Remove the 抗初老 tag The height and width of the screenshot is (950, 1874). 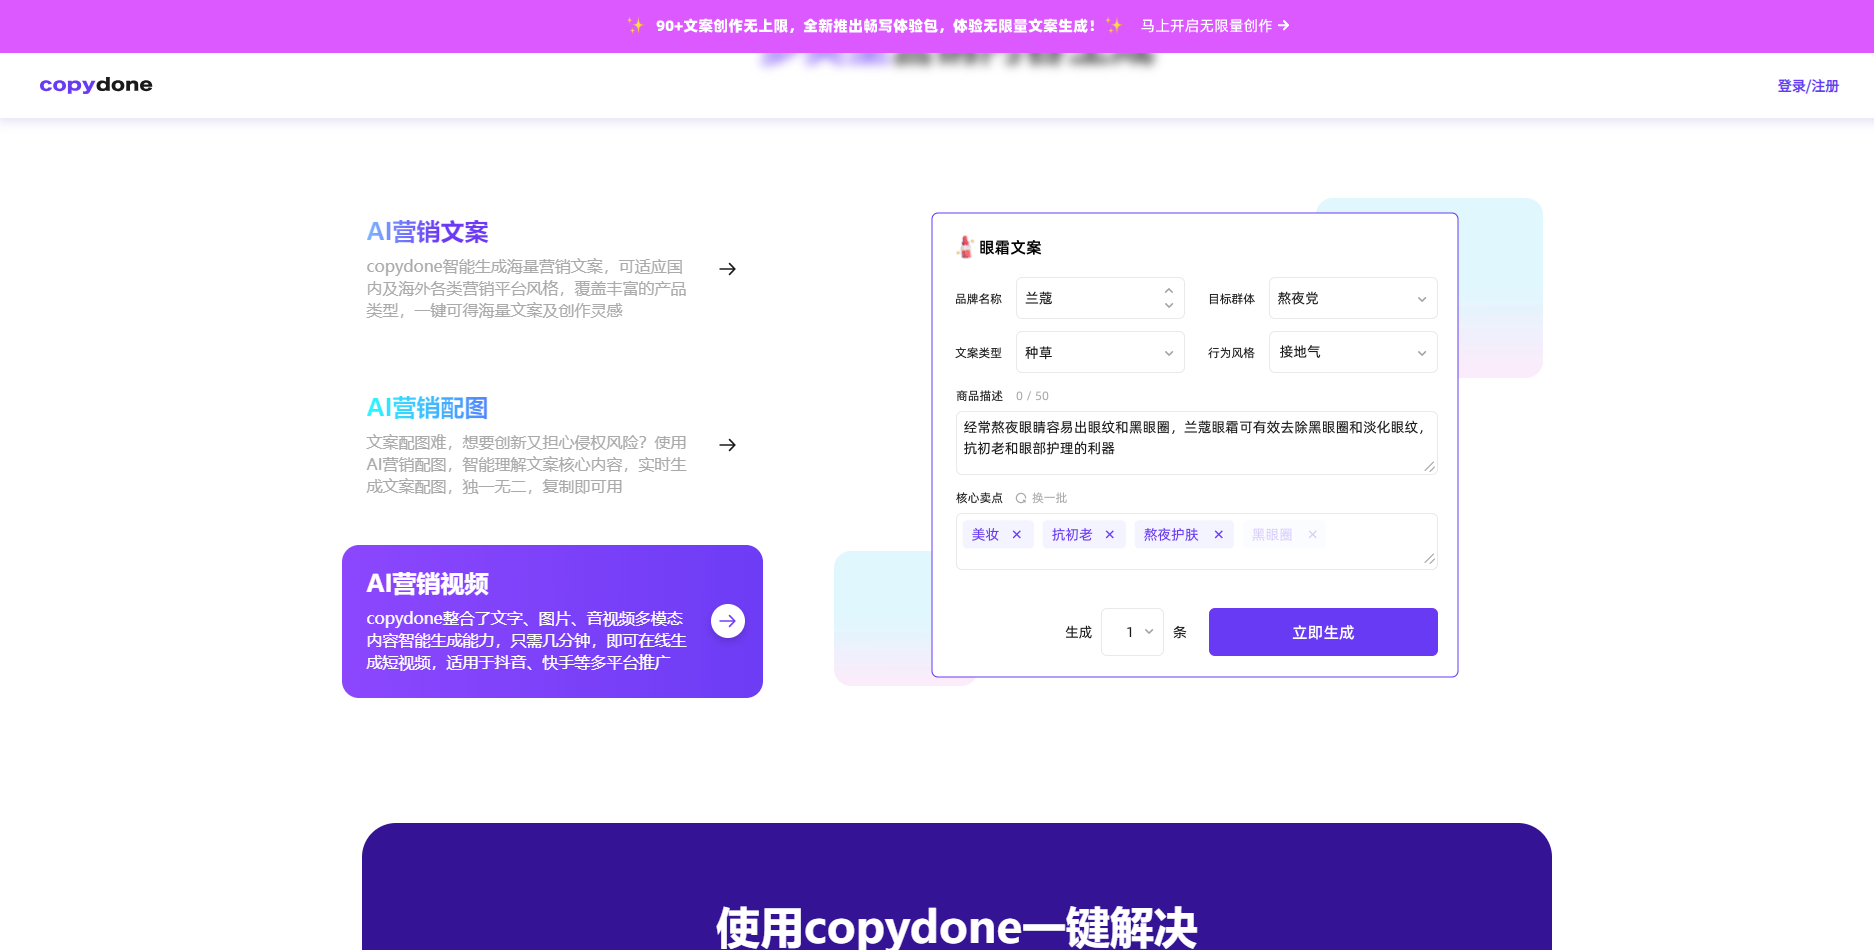click(1110, 535)
